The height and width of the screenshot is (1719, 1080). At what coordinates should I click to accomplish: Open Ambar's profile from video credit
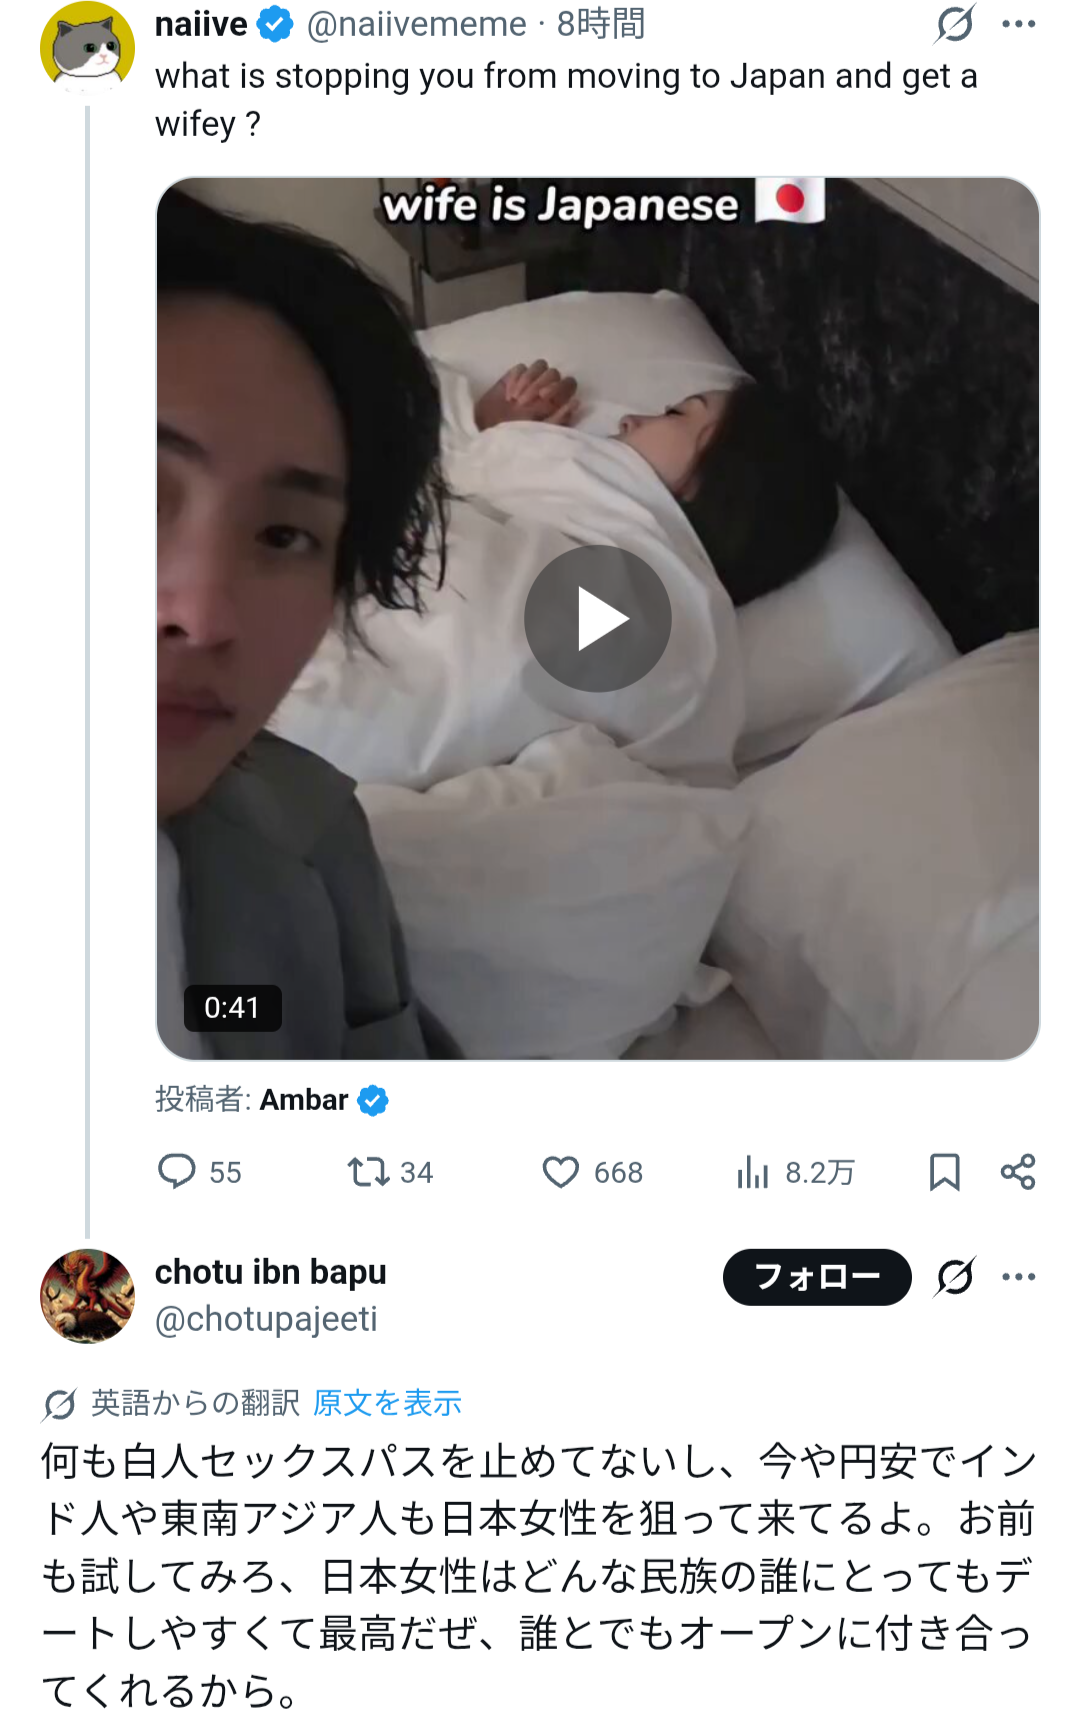[304, 1100]
